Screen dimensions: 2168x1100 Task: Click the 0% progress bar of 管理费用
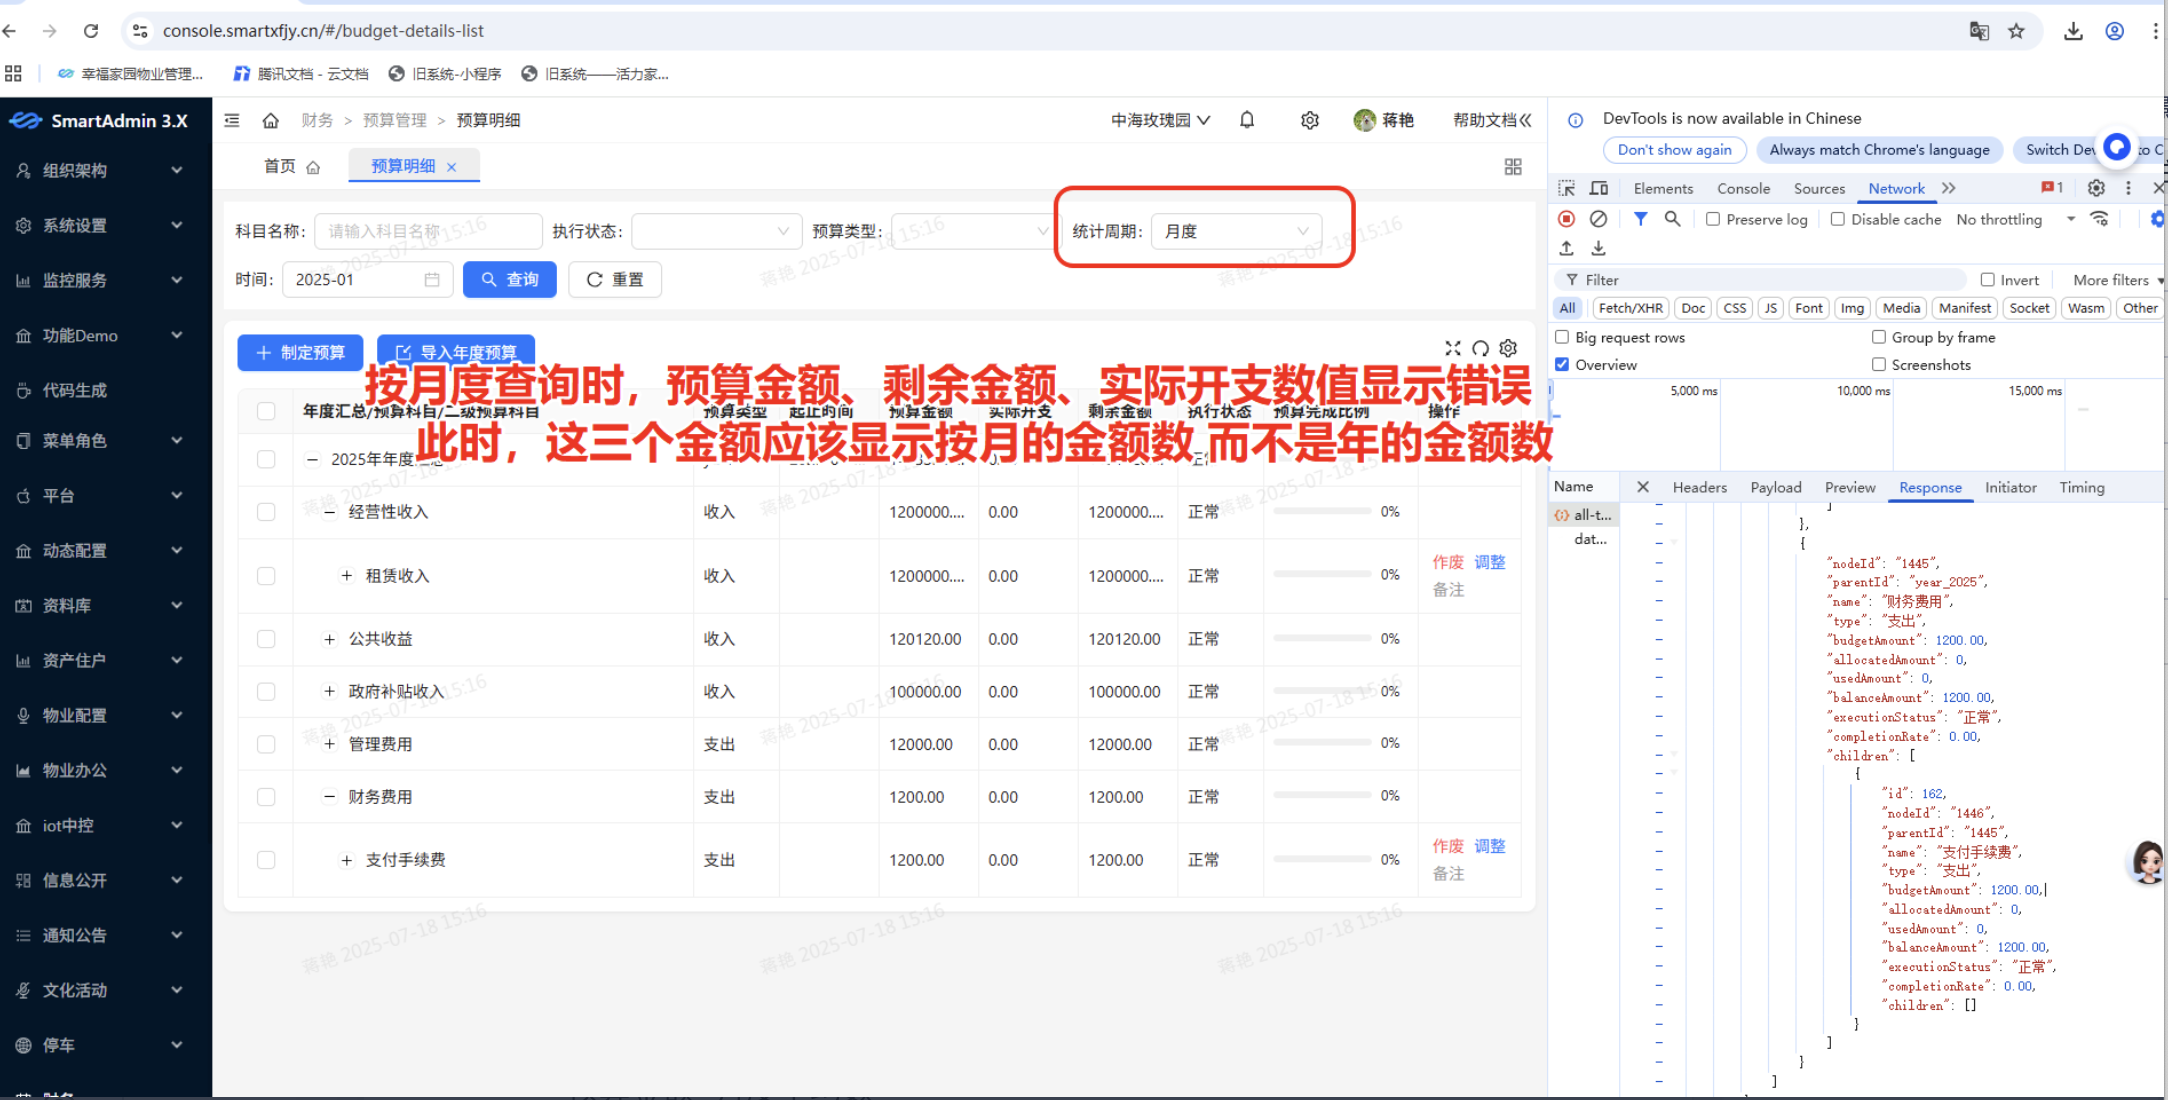tap(1325, 743)
